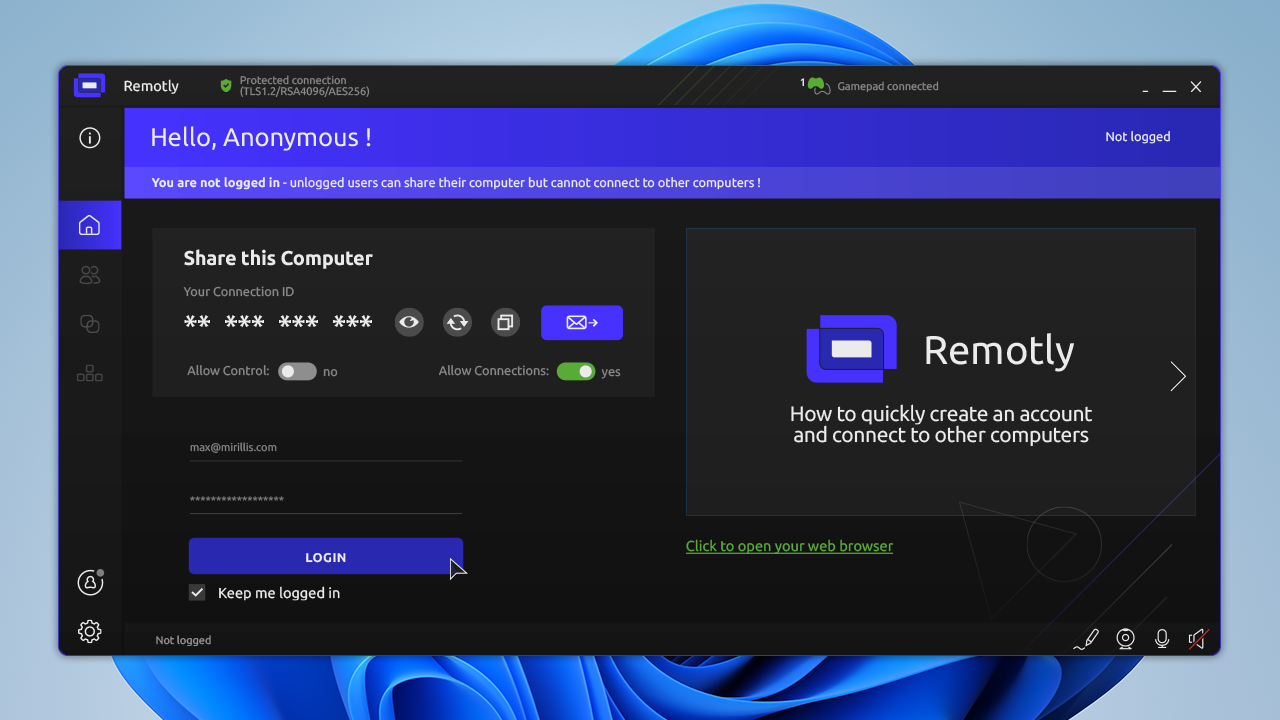Screen dimensions: 1280x720
Task: Open the settings gear icon
Action: point(90,631)
